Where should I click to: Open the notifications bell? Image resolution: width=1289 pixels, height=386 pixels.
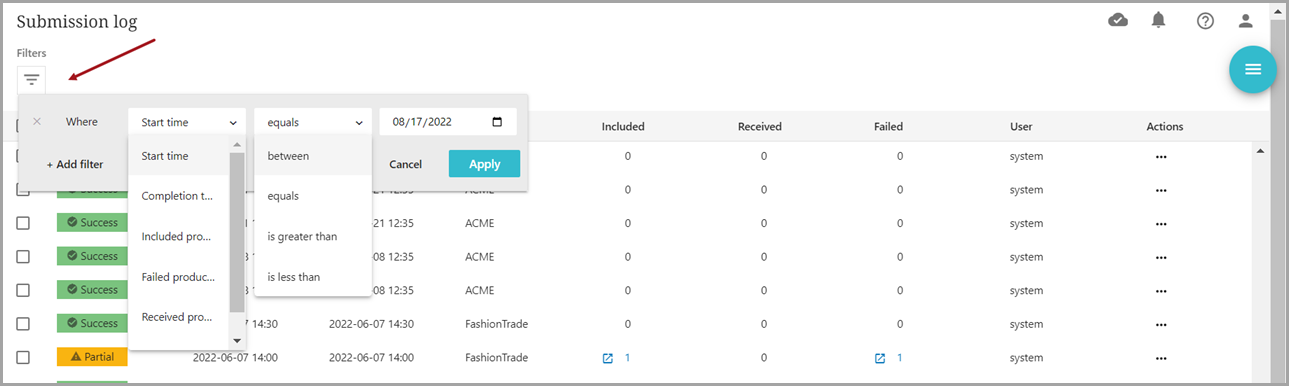(x=1159, y=20)
